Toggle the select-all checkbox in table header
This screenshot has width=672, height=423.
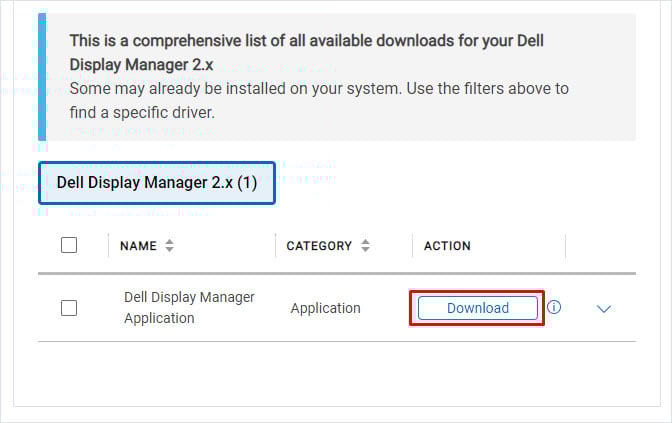point(69,245)
